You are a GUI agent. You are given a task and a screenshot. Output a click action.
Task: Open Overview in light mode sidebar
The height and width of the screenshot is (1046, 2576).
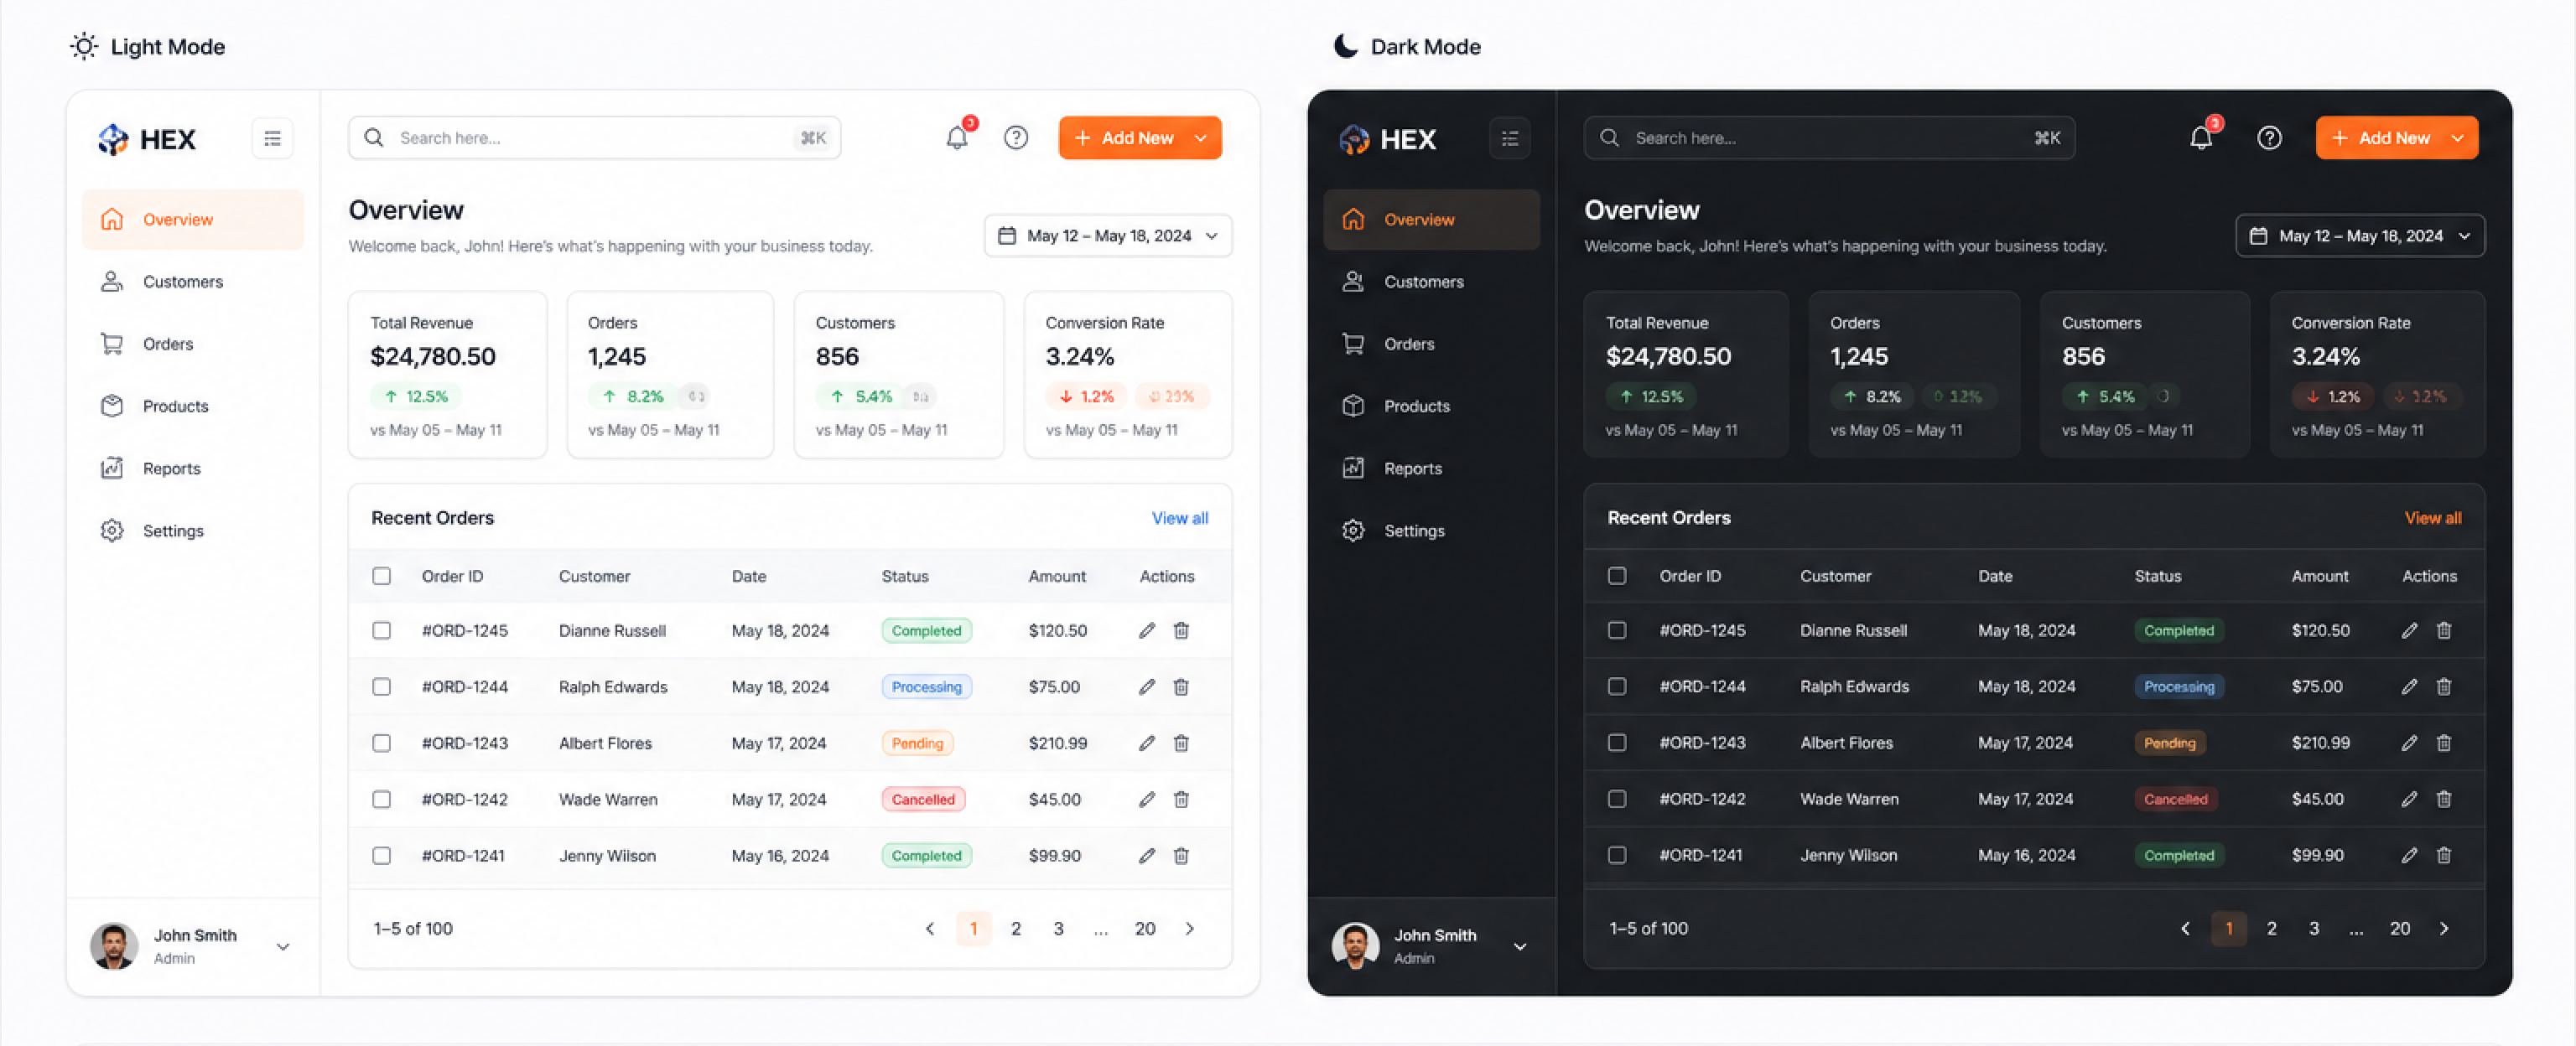[x=193, y=220]
